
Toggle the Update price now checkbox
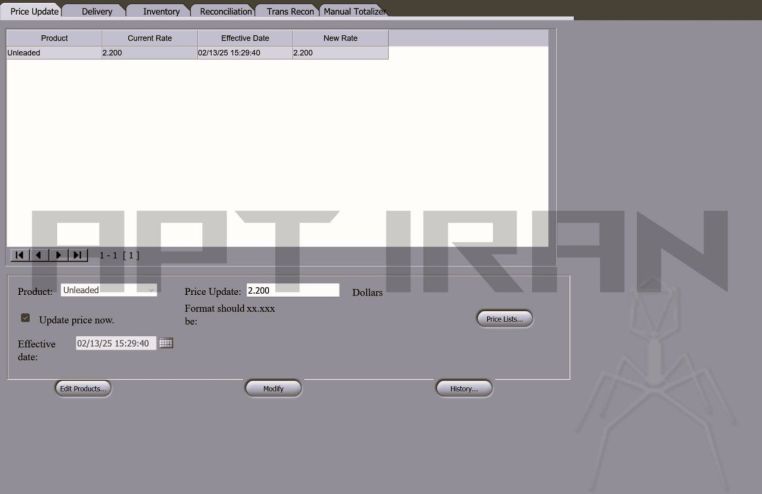[26, 318]
